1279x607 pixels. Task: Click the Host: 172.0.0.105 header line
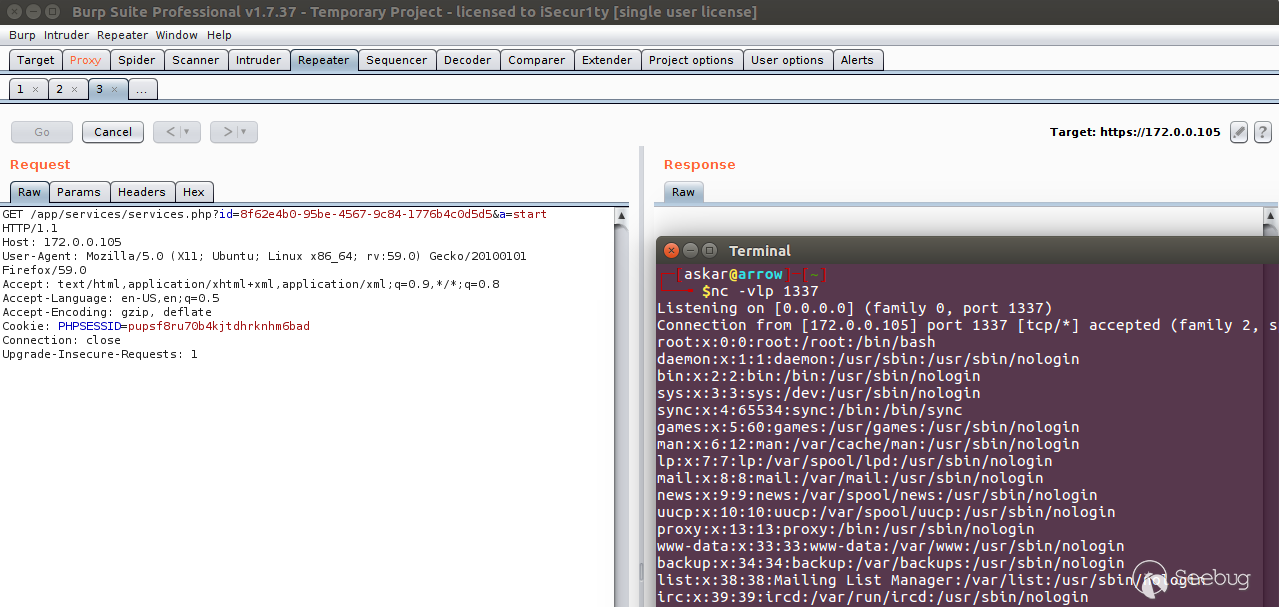click(x=62, y=242)
